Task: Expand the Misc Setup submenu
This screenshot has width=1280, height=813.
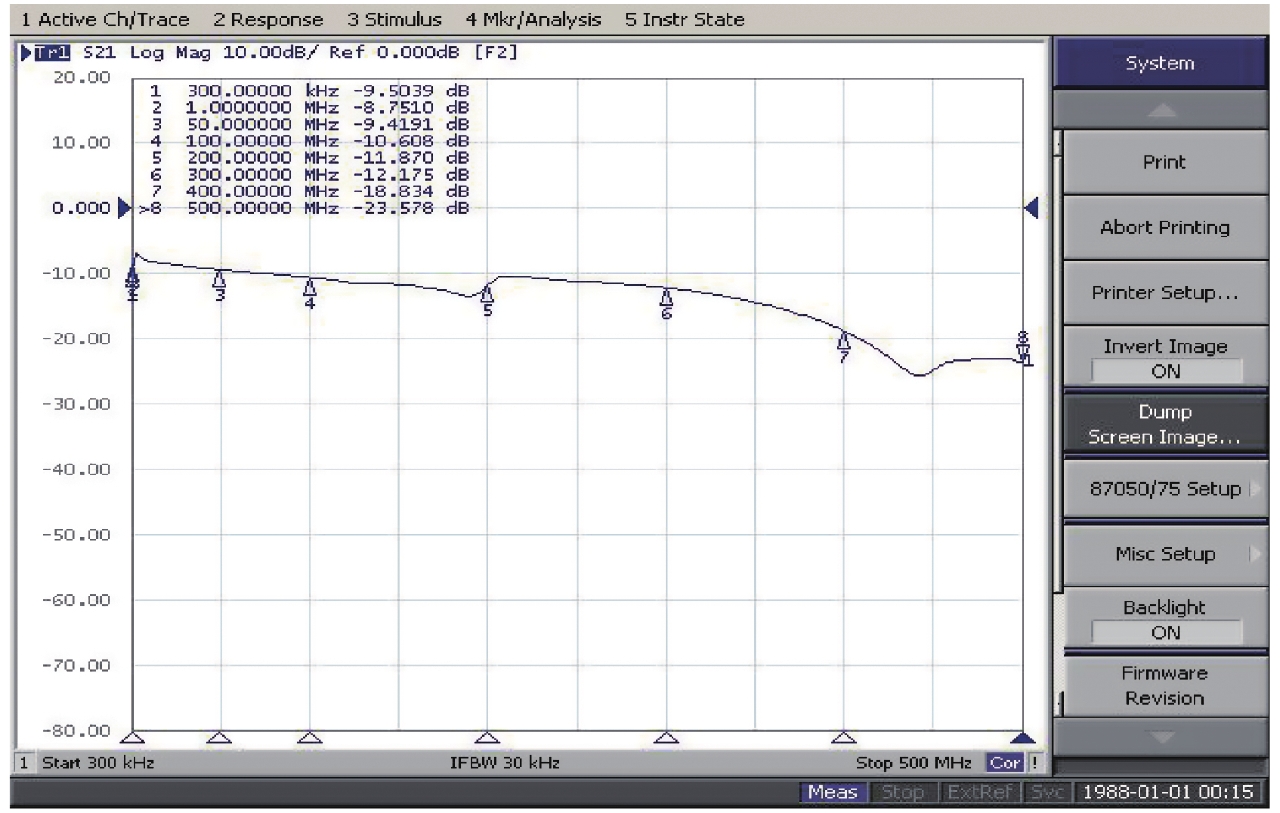Action: pyautogui.click(x=1165, y=554)
